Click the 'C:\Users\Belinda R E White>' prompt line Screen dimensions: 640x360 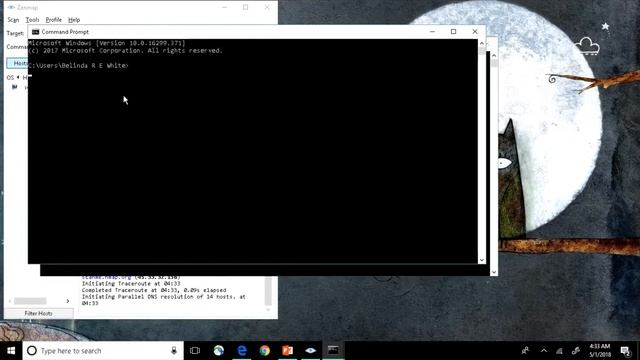click(78, 65)
